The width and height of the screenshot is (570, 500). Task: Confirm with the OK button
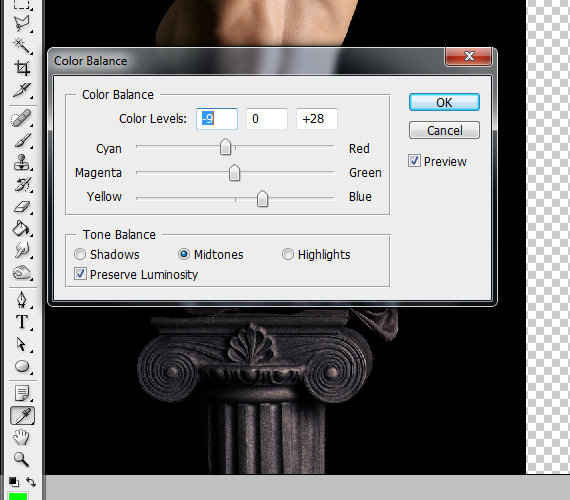coord(444,102)
